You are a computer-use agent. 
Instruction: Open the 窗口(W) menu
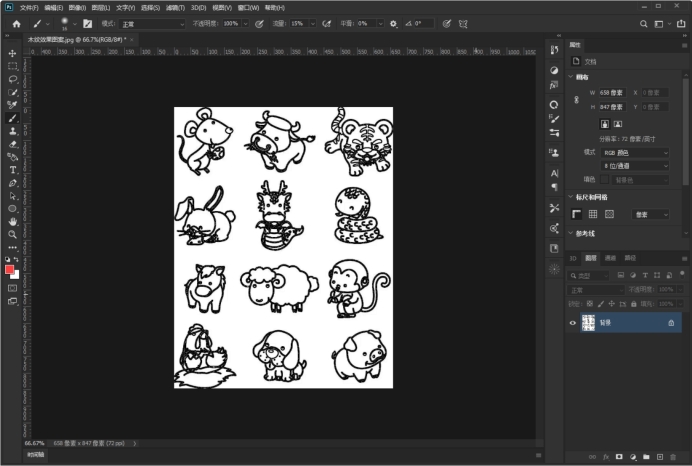248,8
